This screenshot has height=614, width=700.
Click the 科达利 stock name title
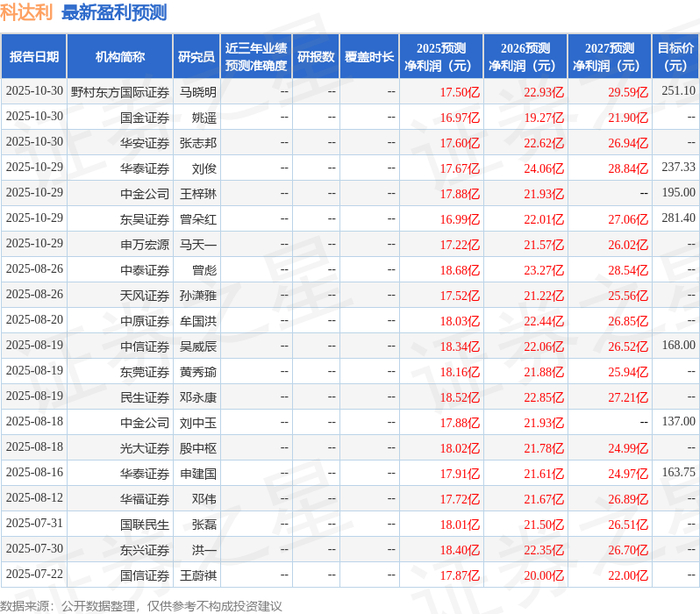tap(26, 13)
